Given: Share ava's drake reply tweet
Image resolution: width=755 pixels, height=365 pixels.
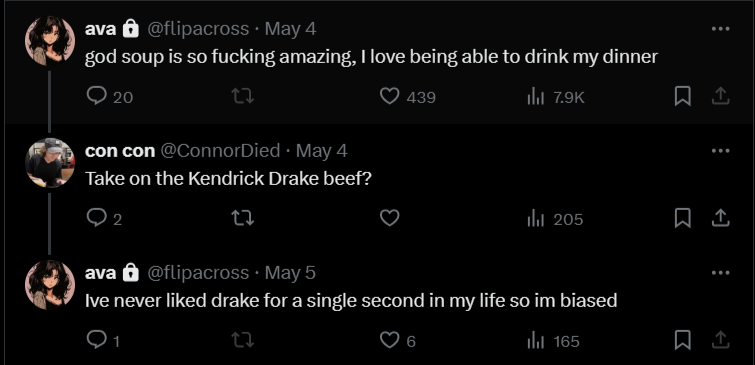Looking at the screenshot, I should pyautogui.click(x=720, y=340).
